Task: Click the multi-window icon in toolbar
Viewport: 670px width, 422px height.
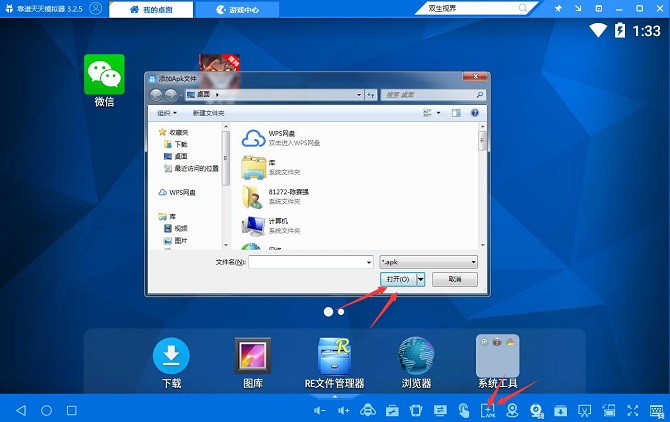Action: (608, 410)
